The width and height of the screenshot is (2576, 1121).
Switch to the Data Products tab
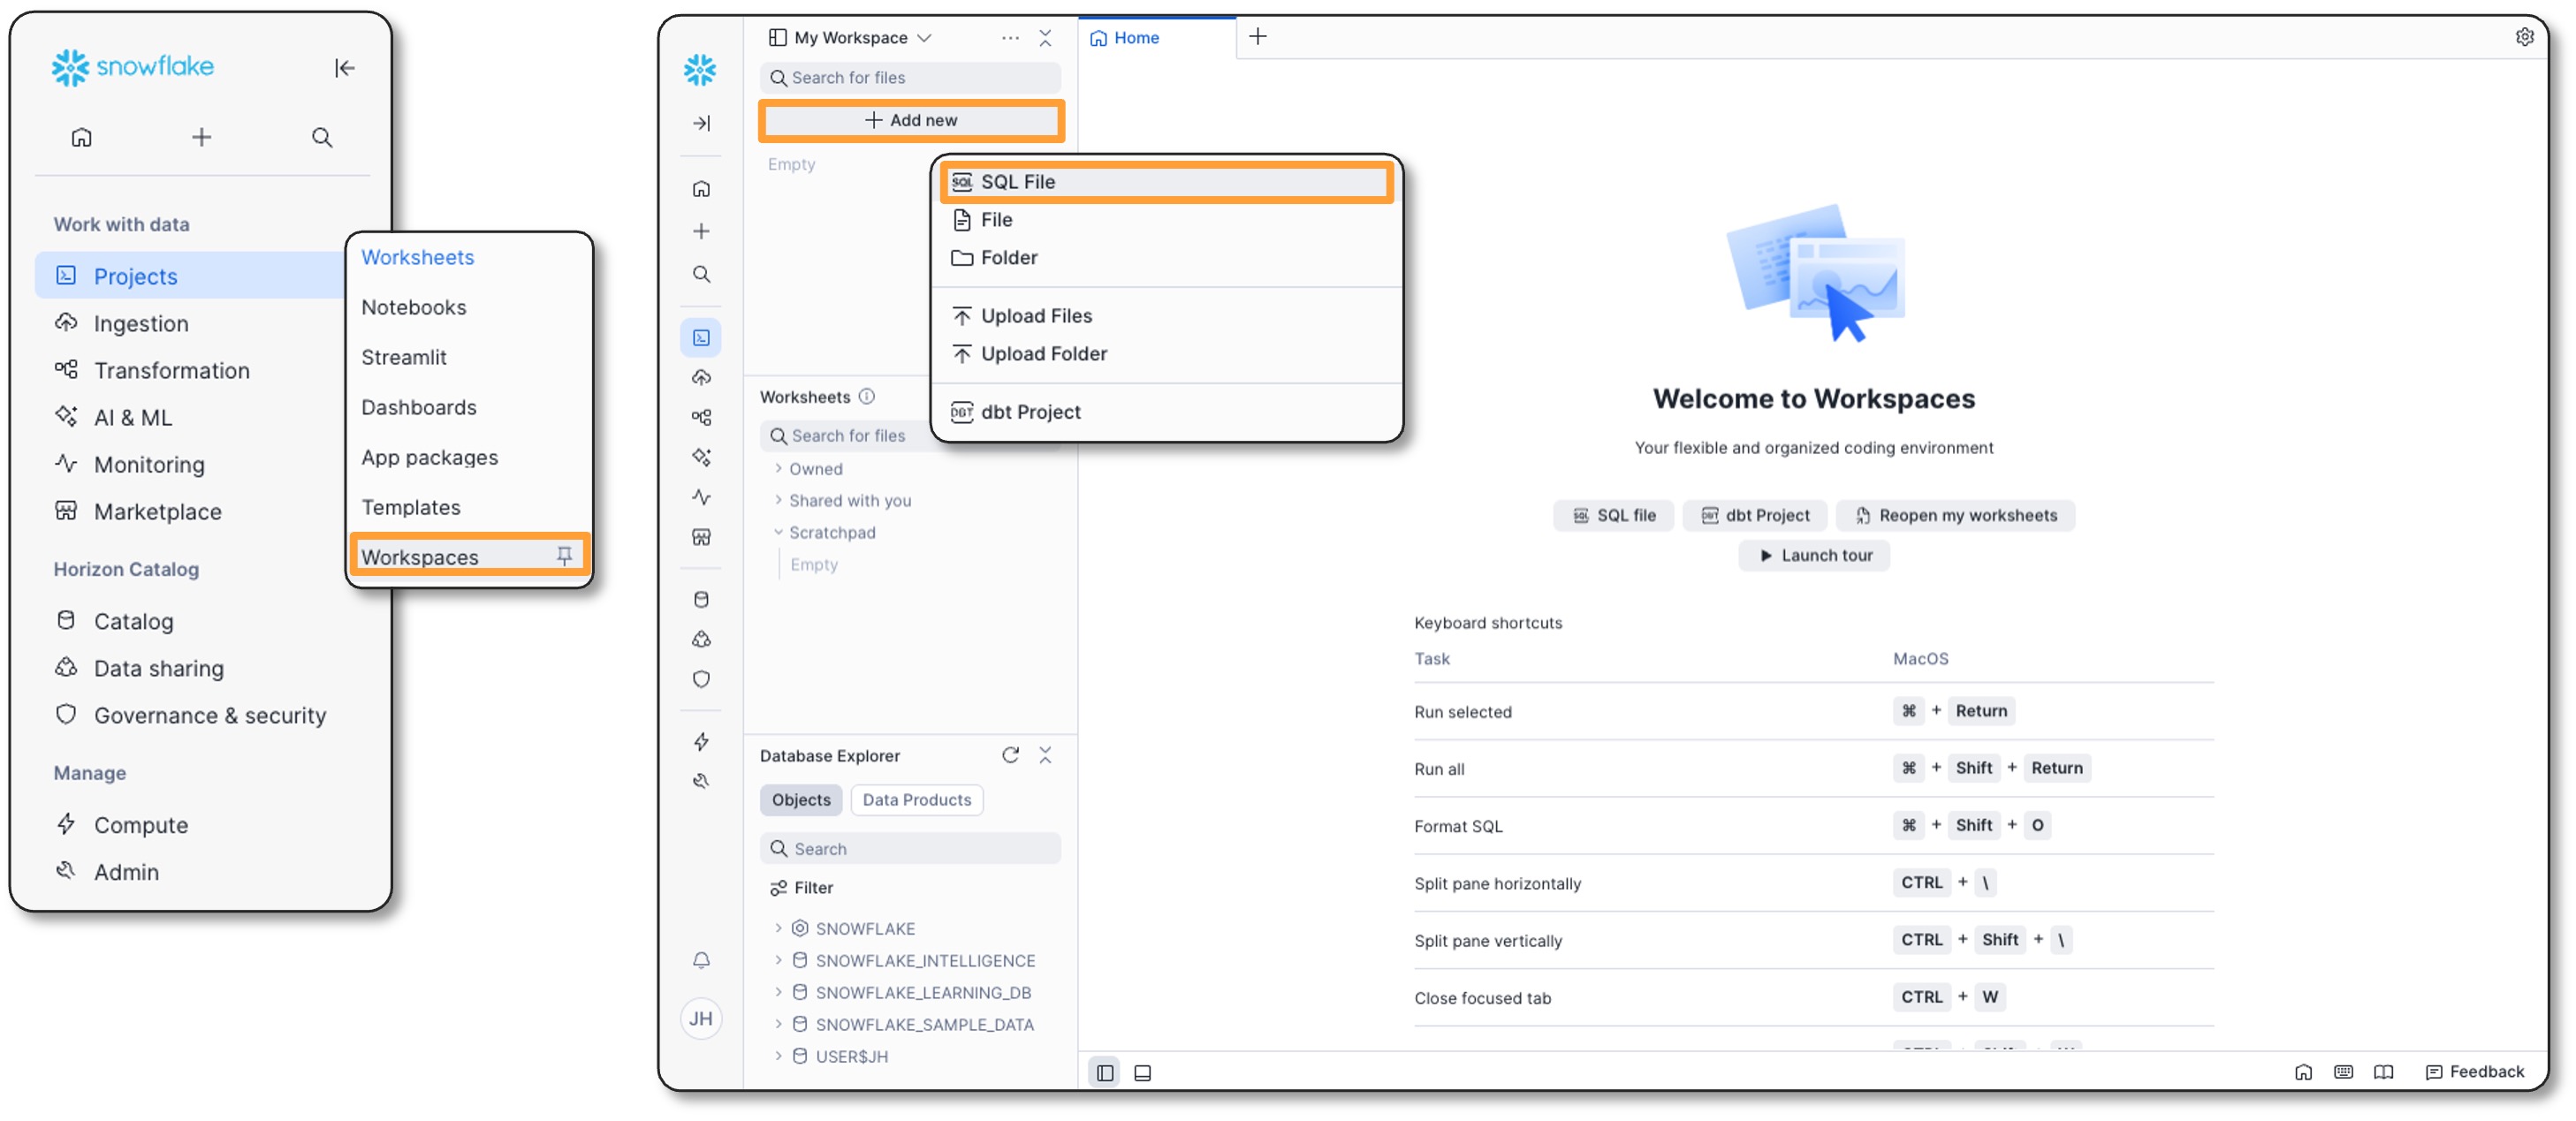point(916,799)
